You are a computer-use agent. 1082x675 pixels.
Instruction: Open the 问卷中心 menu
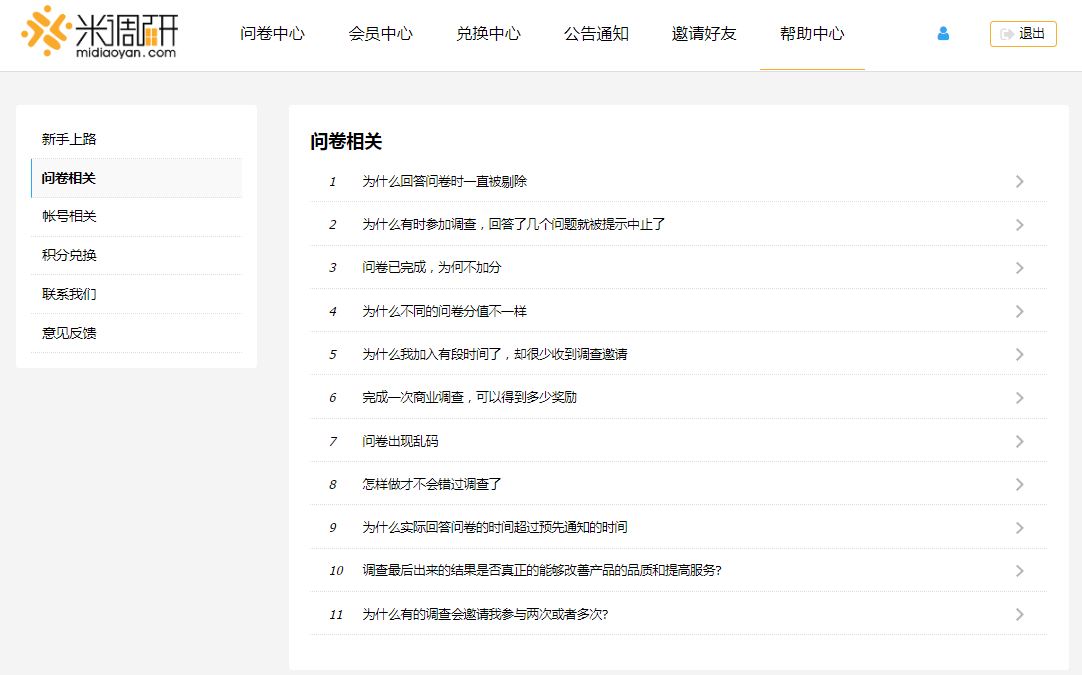click(272, 34)
